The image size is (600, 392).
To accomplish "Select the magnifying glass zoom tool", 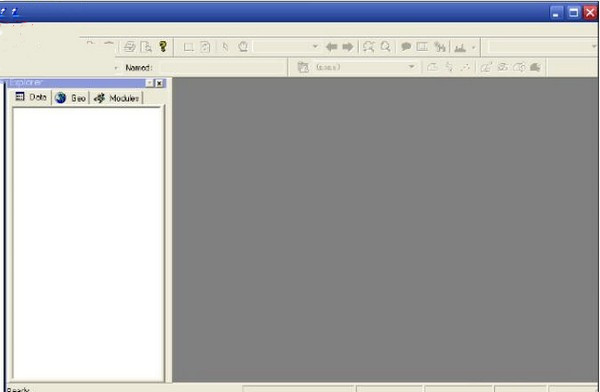I will 385,46.
